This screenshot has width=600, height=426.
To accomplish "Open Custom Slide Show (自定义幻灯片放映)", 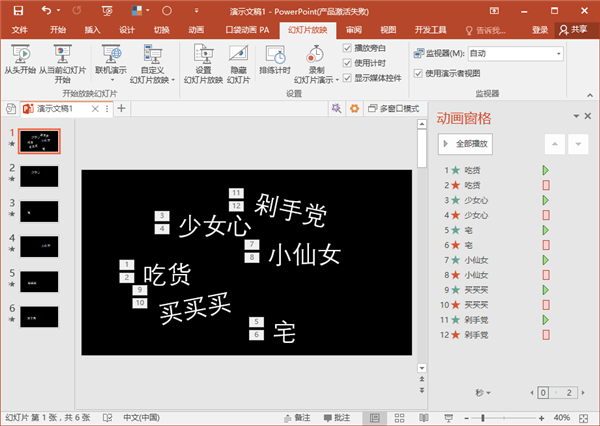I will coord(152,64).
